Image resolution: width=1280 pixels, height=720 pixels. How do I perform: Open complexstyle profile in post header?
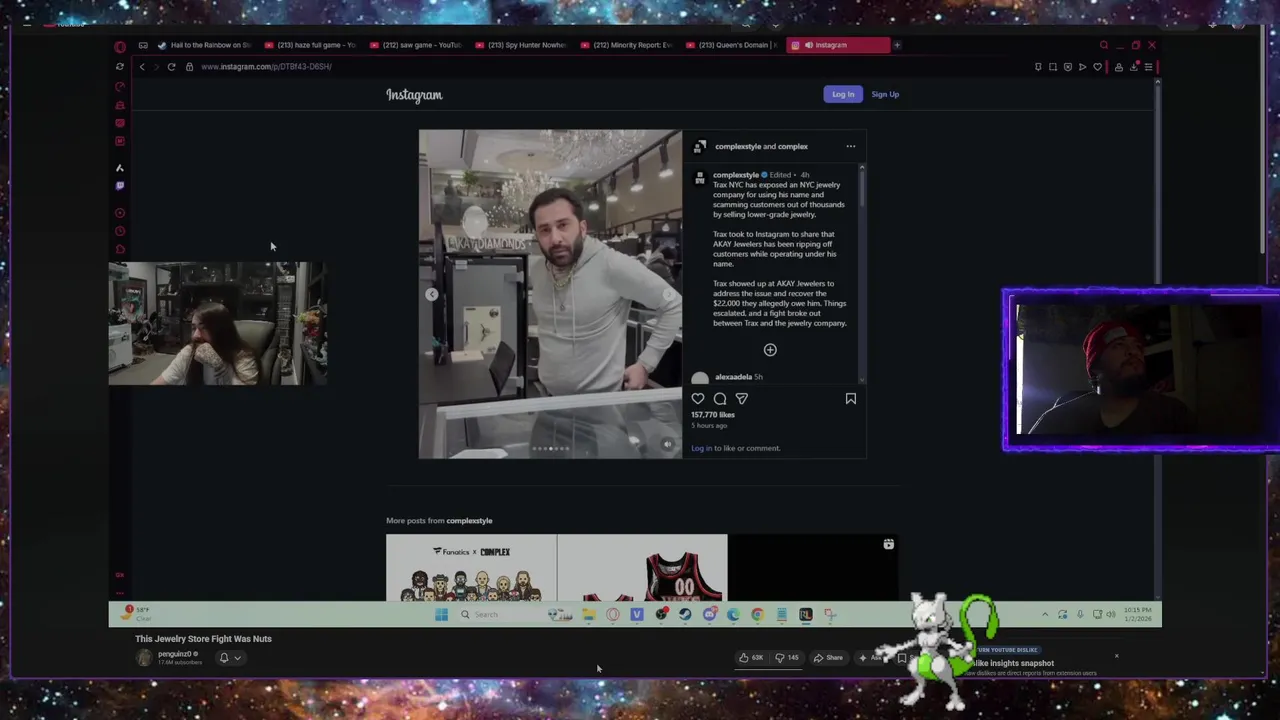(x=738, y=146)
